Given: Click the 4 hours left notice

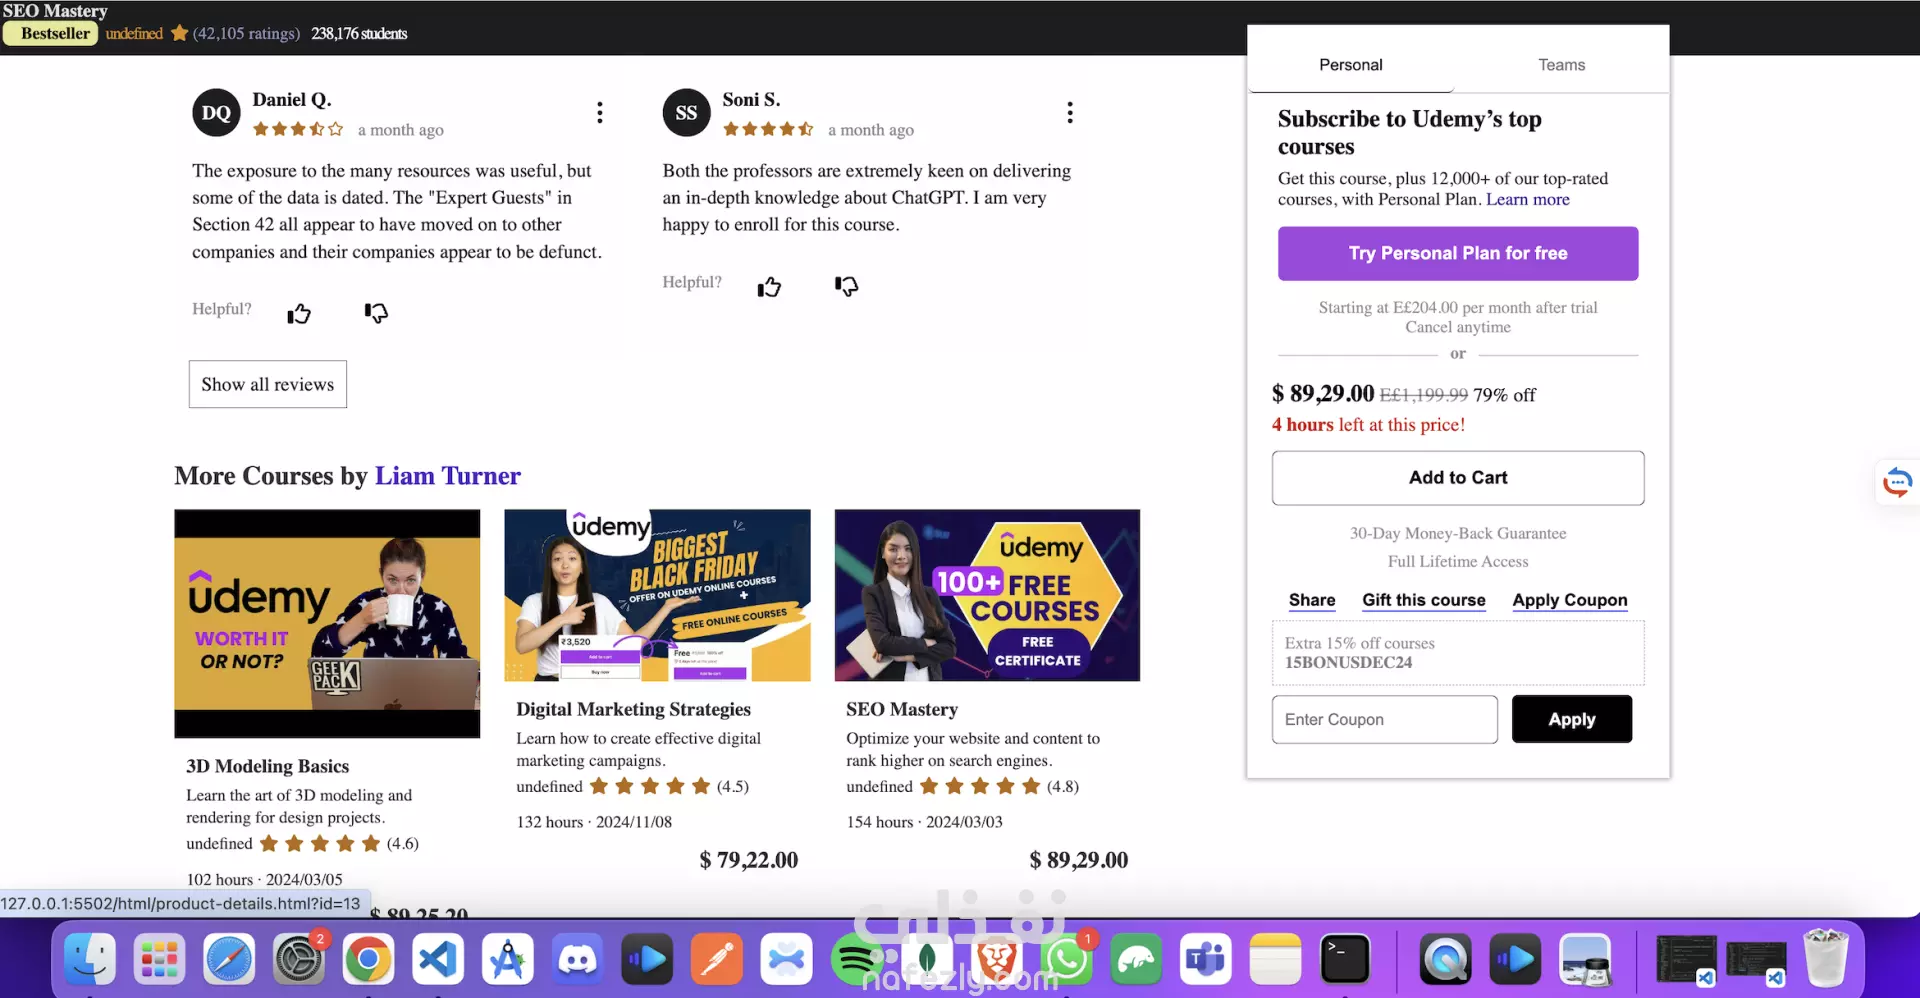Looking at the screenshot, I should [1368, 424].
